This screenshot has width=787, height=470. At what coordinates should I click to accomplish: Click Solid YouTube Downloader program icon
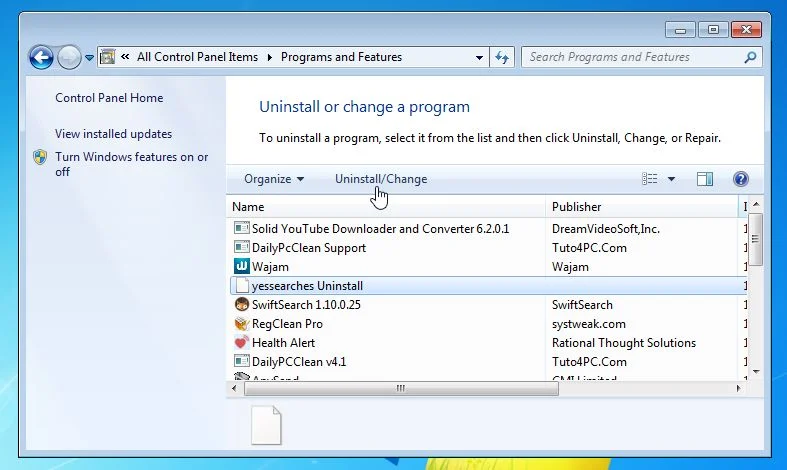(x=241, y=228)
